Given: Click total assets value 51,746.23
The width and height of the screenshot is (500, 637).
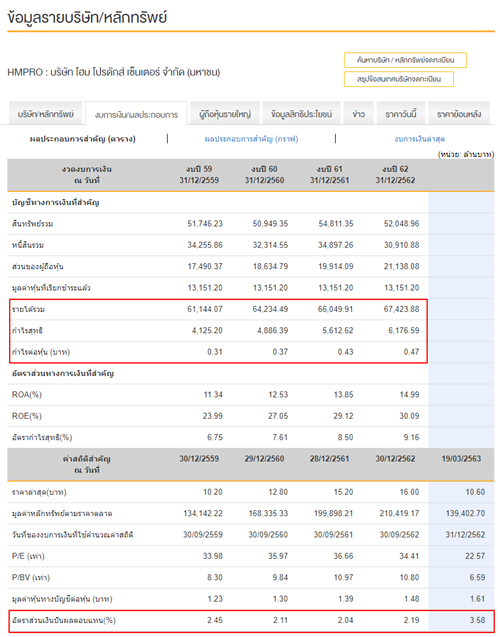Looking at the screenshot, I should coord(205,224).
